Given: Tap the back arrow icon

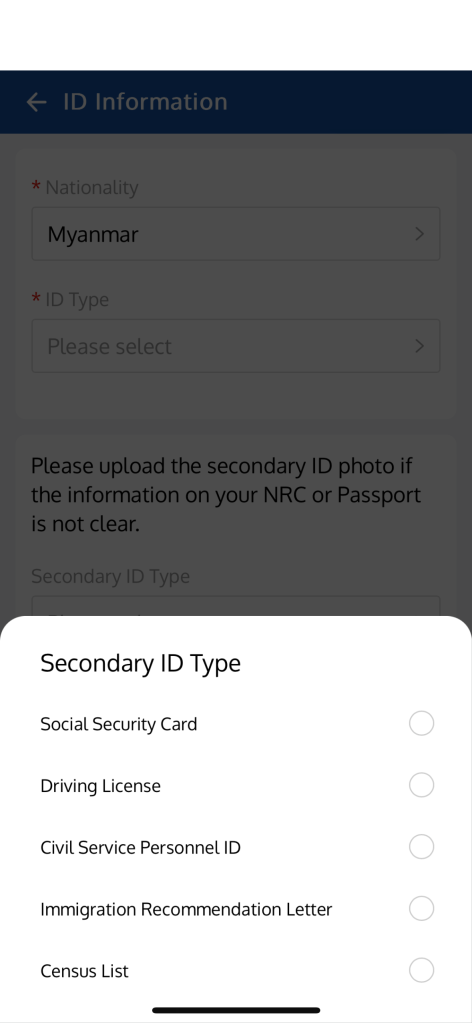Looking at the screenshot, I should pos(37,102).
